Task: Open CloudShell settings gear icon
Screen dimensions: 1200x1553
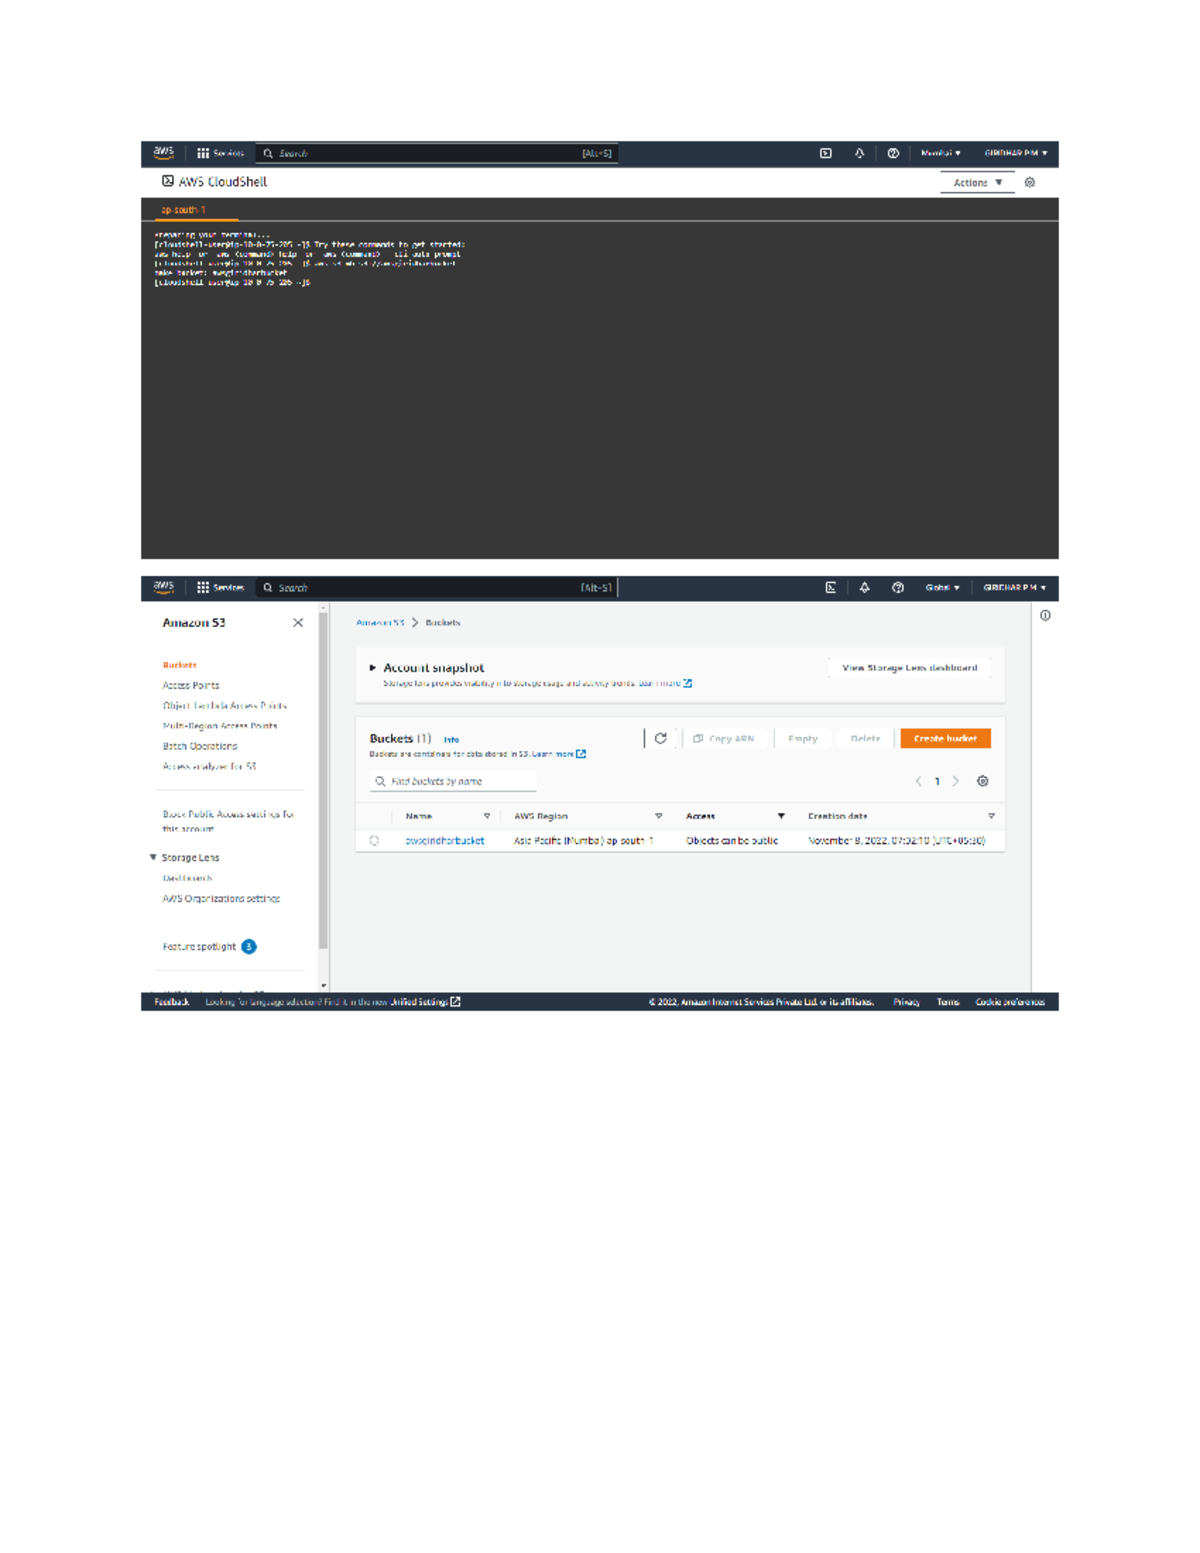Action: pos(1030,182)
